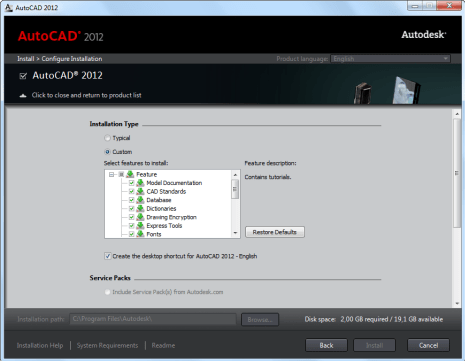Click the main panel scrollbar thumb
The image size is (465, 361).
[457, 173]
